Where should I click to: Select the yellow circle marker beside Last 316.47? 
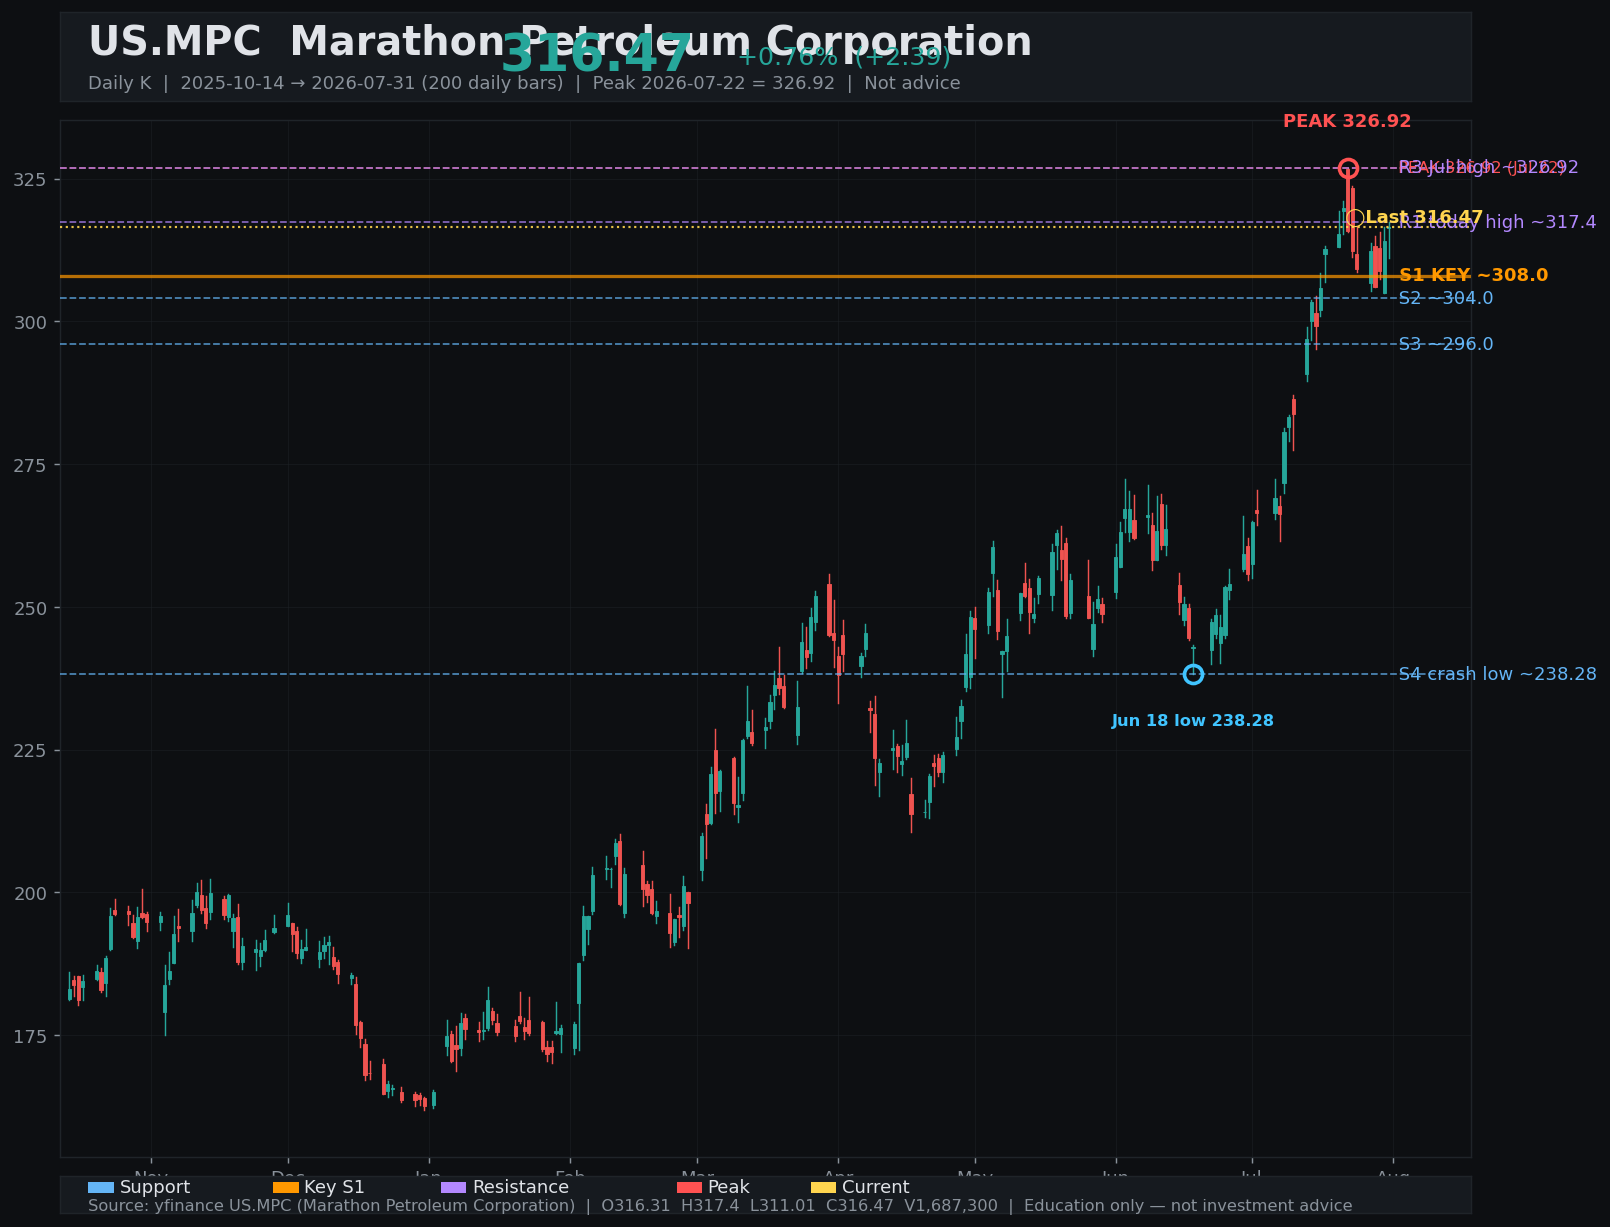pyautogui.click(x=1355, y=217)
